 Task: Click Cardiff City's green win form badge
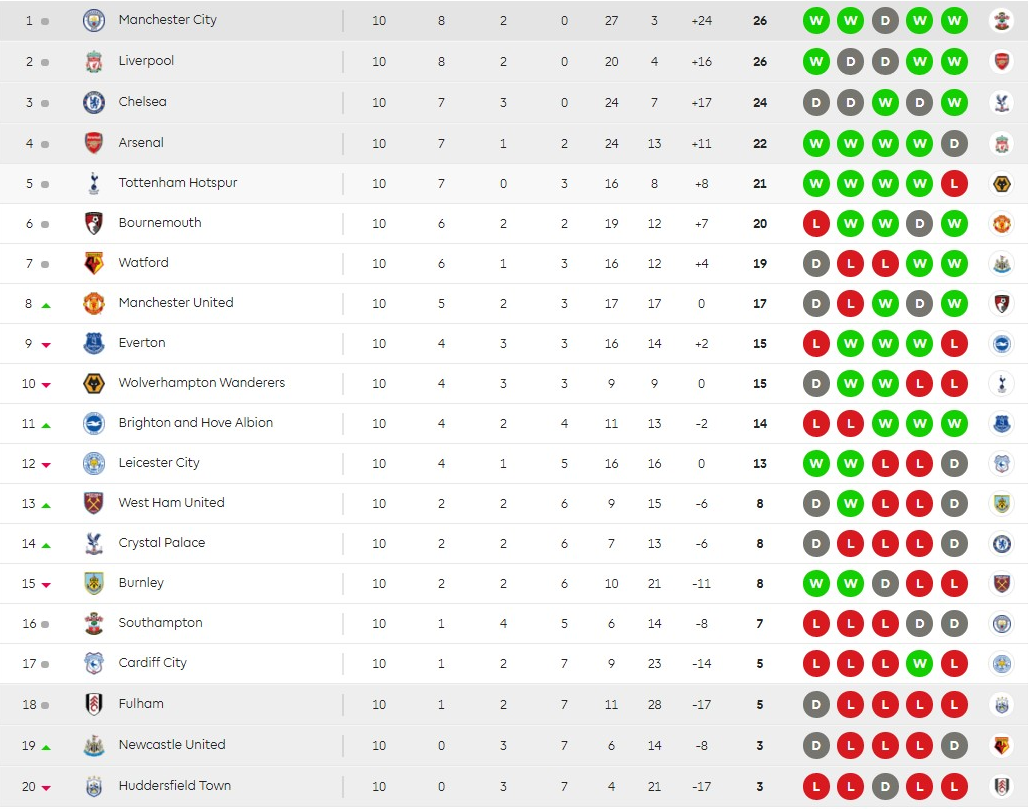(x=920, y=663)
